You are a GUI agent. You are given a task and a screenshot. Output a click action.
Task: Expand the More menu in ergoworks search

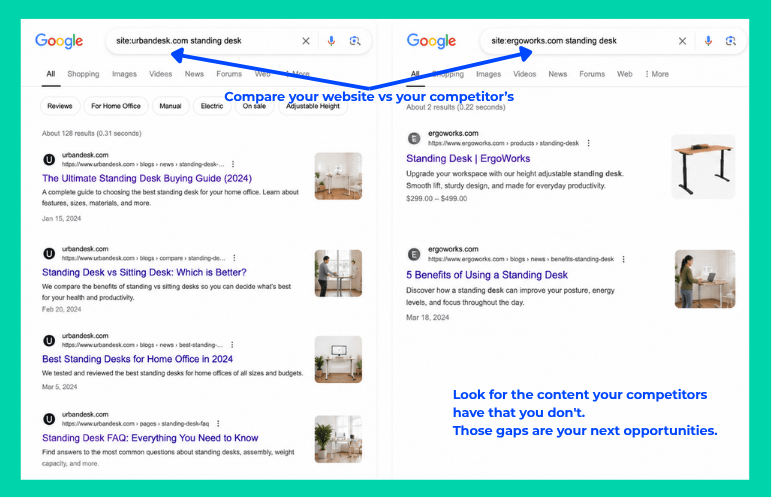click(657, 74)
